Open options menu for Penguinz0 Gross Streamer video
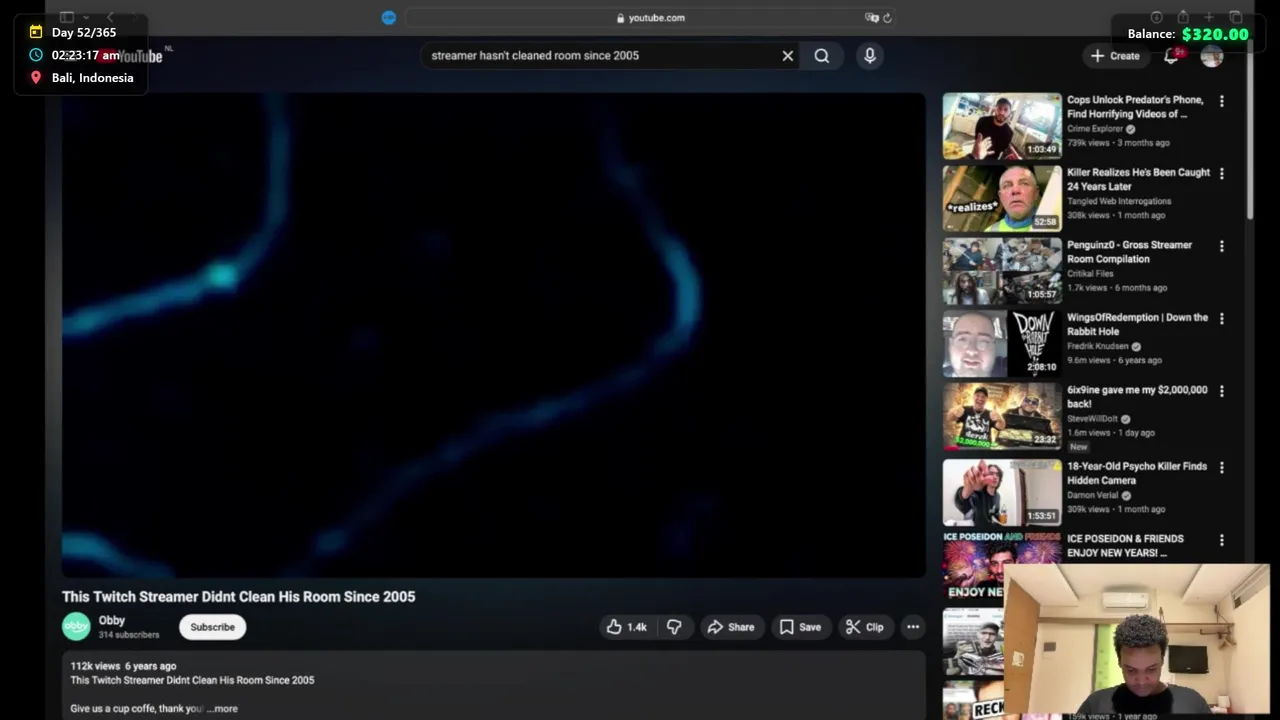Image resolution: width=1280 pixels, height=720 pixels. pos(1221,246)
